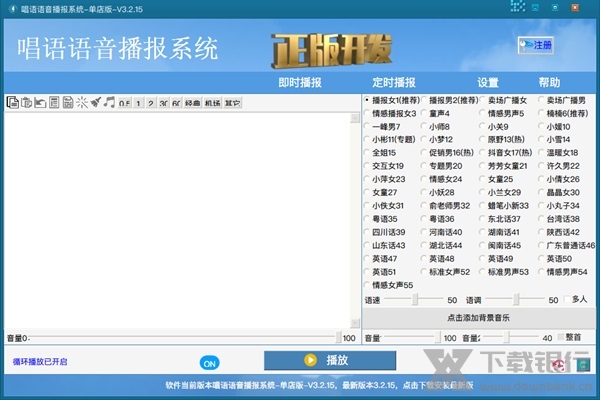
Task: Click the music note toolbar icon
Action: (x=109, y=103)
